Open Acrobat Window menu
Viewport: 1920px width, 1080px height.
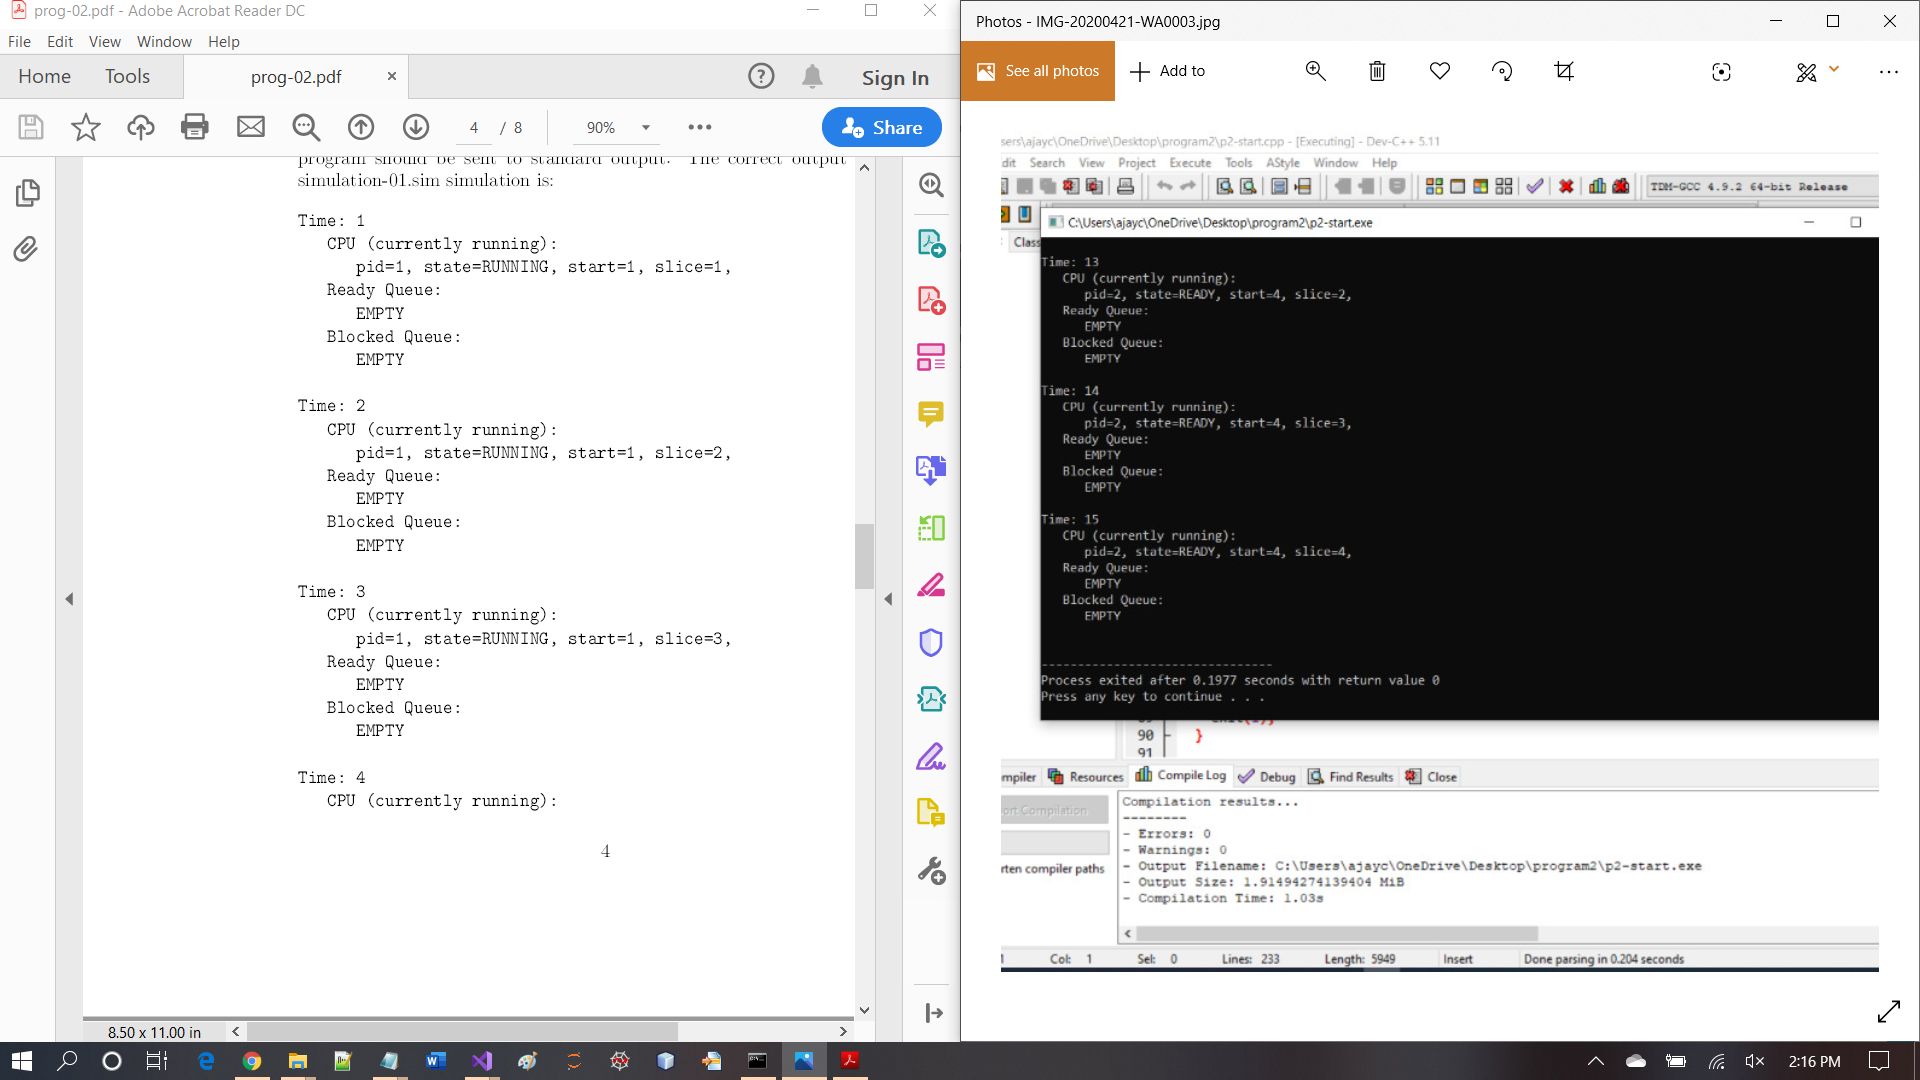pyautogui.click(x=164, y=42)
